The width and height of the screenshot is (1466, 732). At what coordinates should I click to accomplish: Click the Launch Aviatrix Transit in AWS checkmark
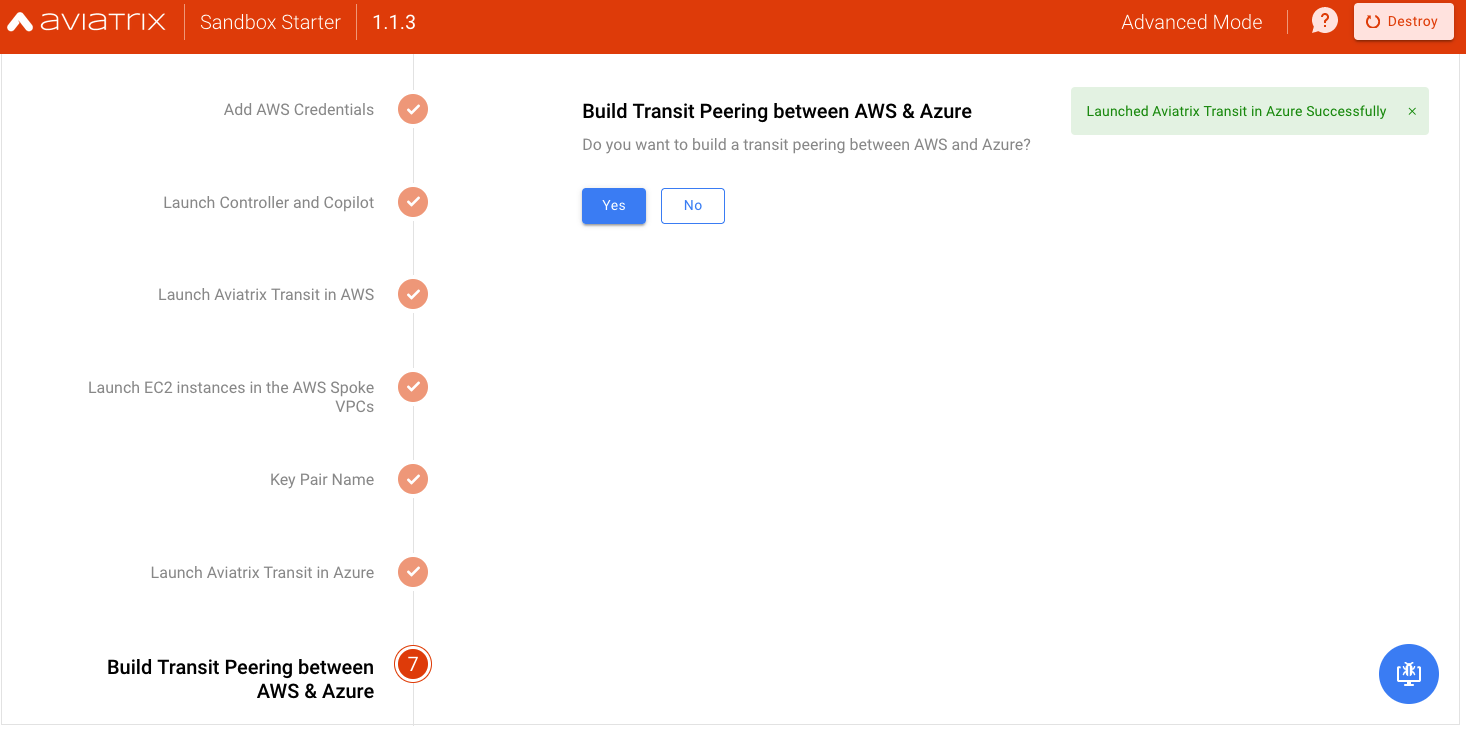413,294
